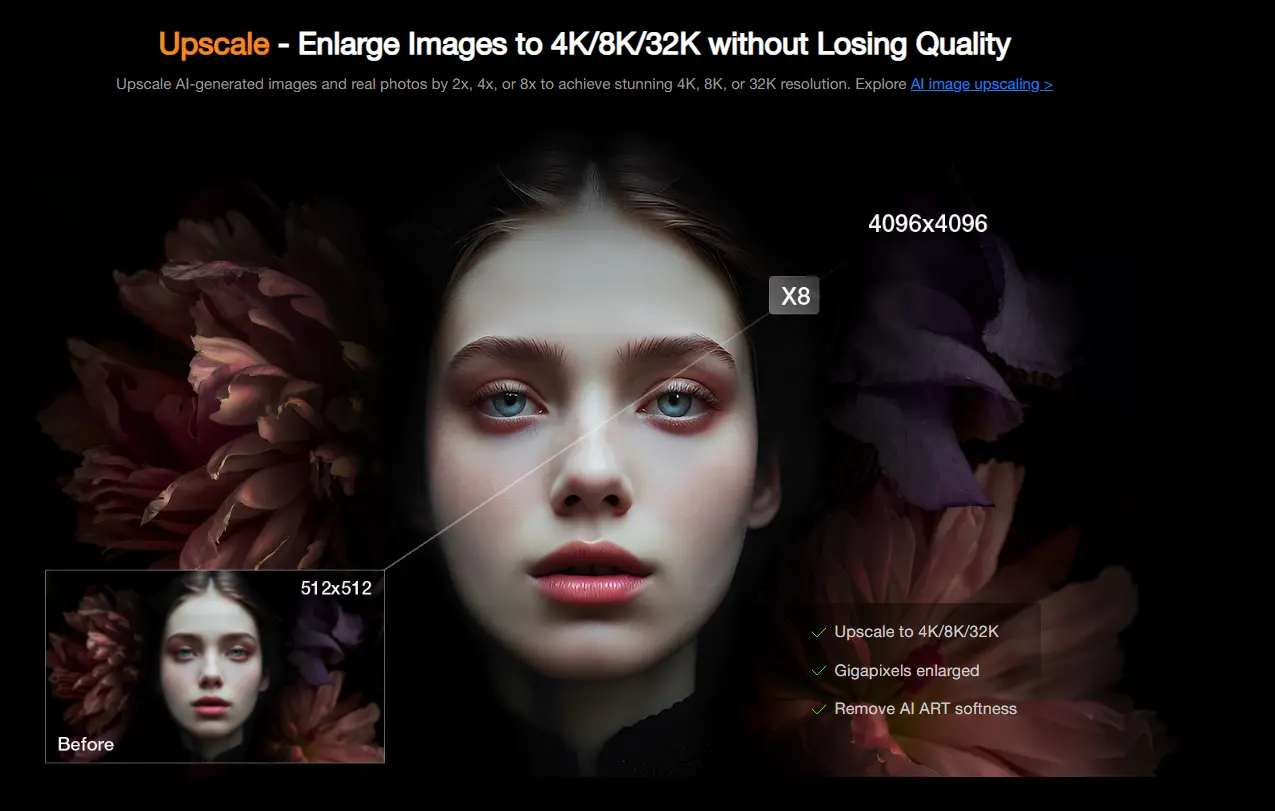
Task: Click the "Gigapixels enlarged" feature text
Action: click(x=907, y=671)
